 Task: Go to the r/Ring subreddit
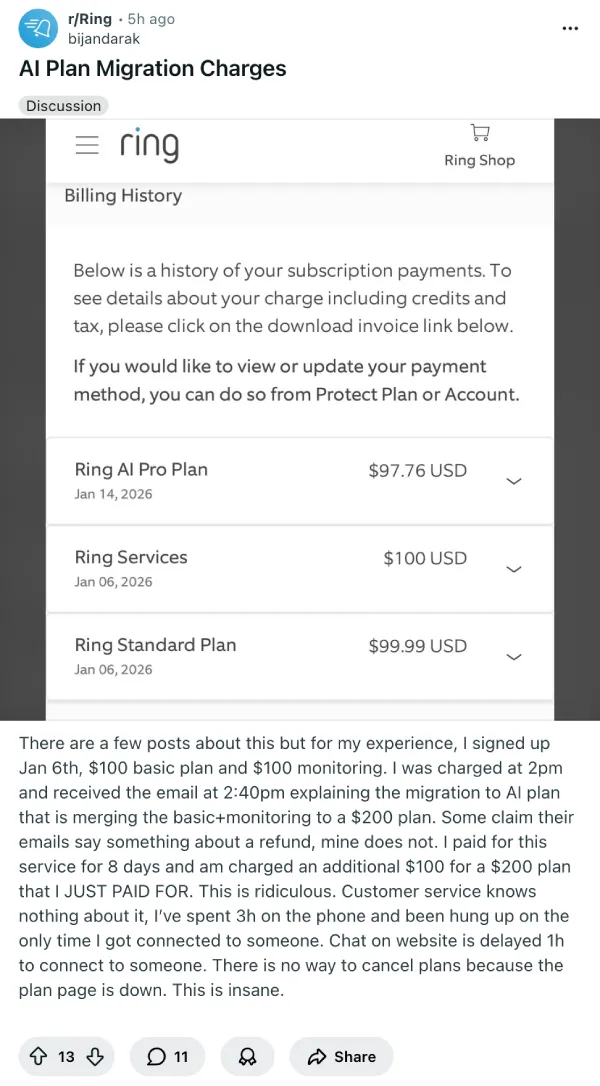89,19
